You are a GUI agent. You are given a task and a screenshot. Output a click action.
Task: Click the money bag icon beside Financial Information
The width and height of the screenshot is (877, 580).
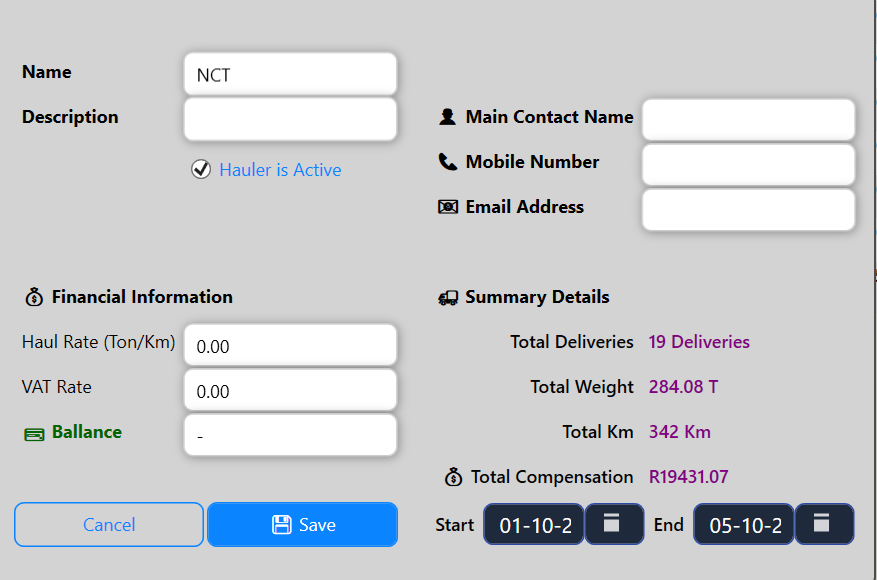[x=34, y=297]
